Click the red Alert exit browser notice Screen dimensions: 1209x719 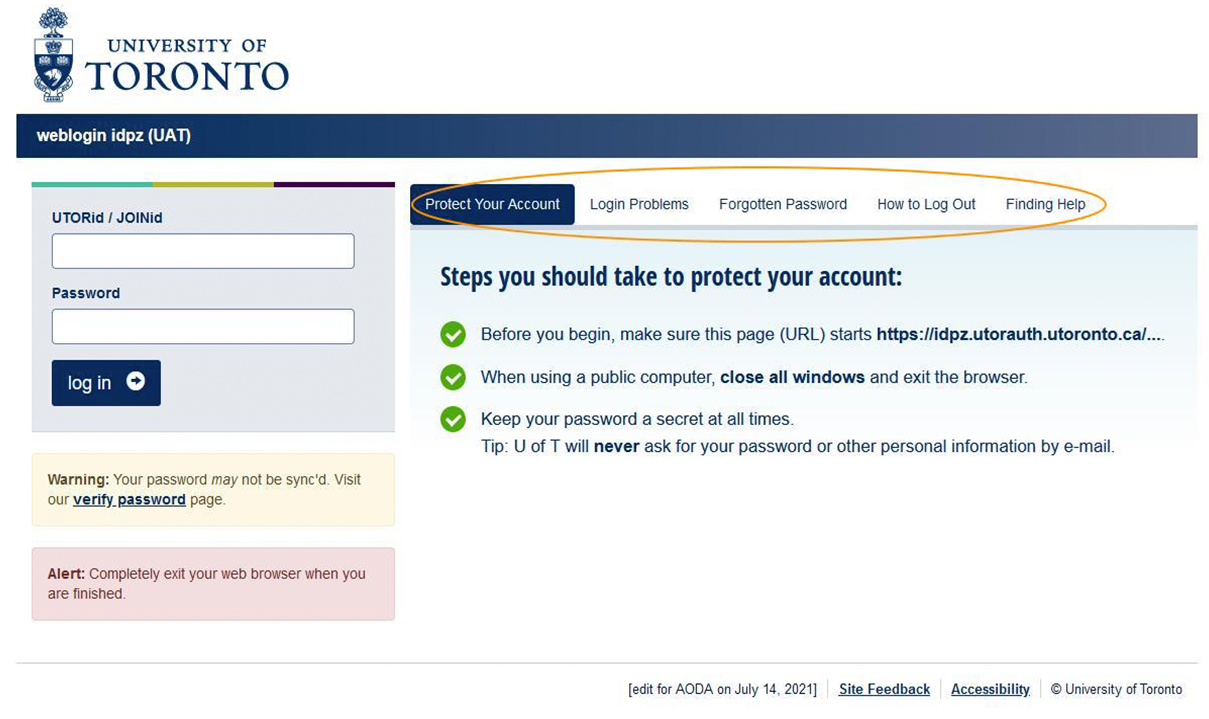tap(213, 584)
